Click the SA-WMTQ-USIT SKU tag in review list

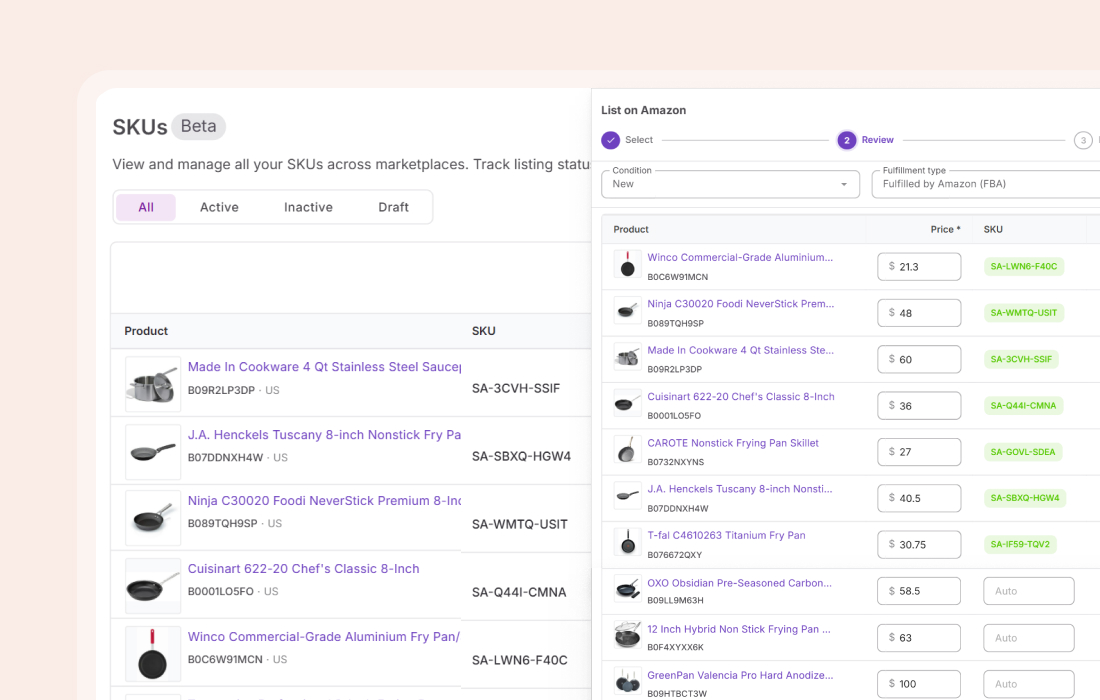[1023, 313]
